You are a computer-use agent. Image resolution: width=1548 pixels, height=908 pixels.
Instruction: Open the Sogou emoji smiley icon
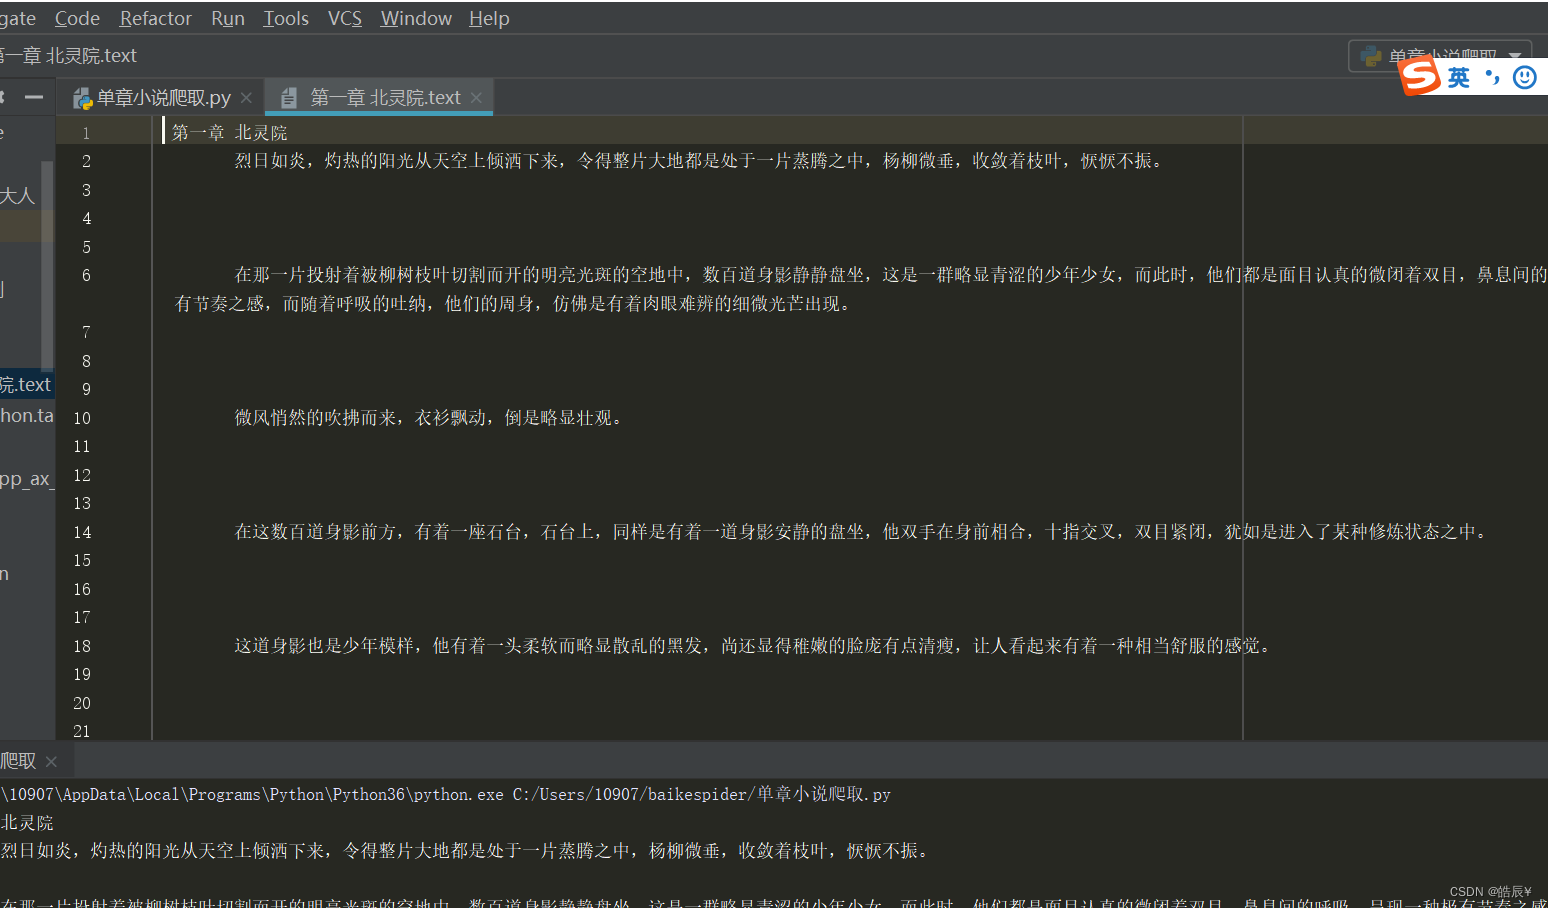[x=1525, y=77]
